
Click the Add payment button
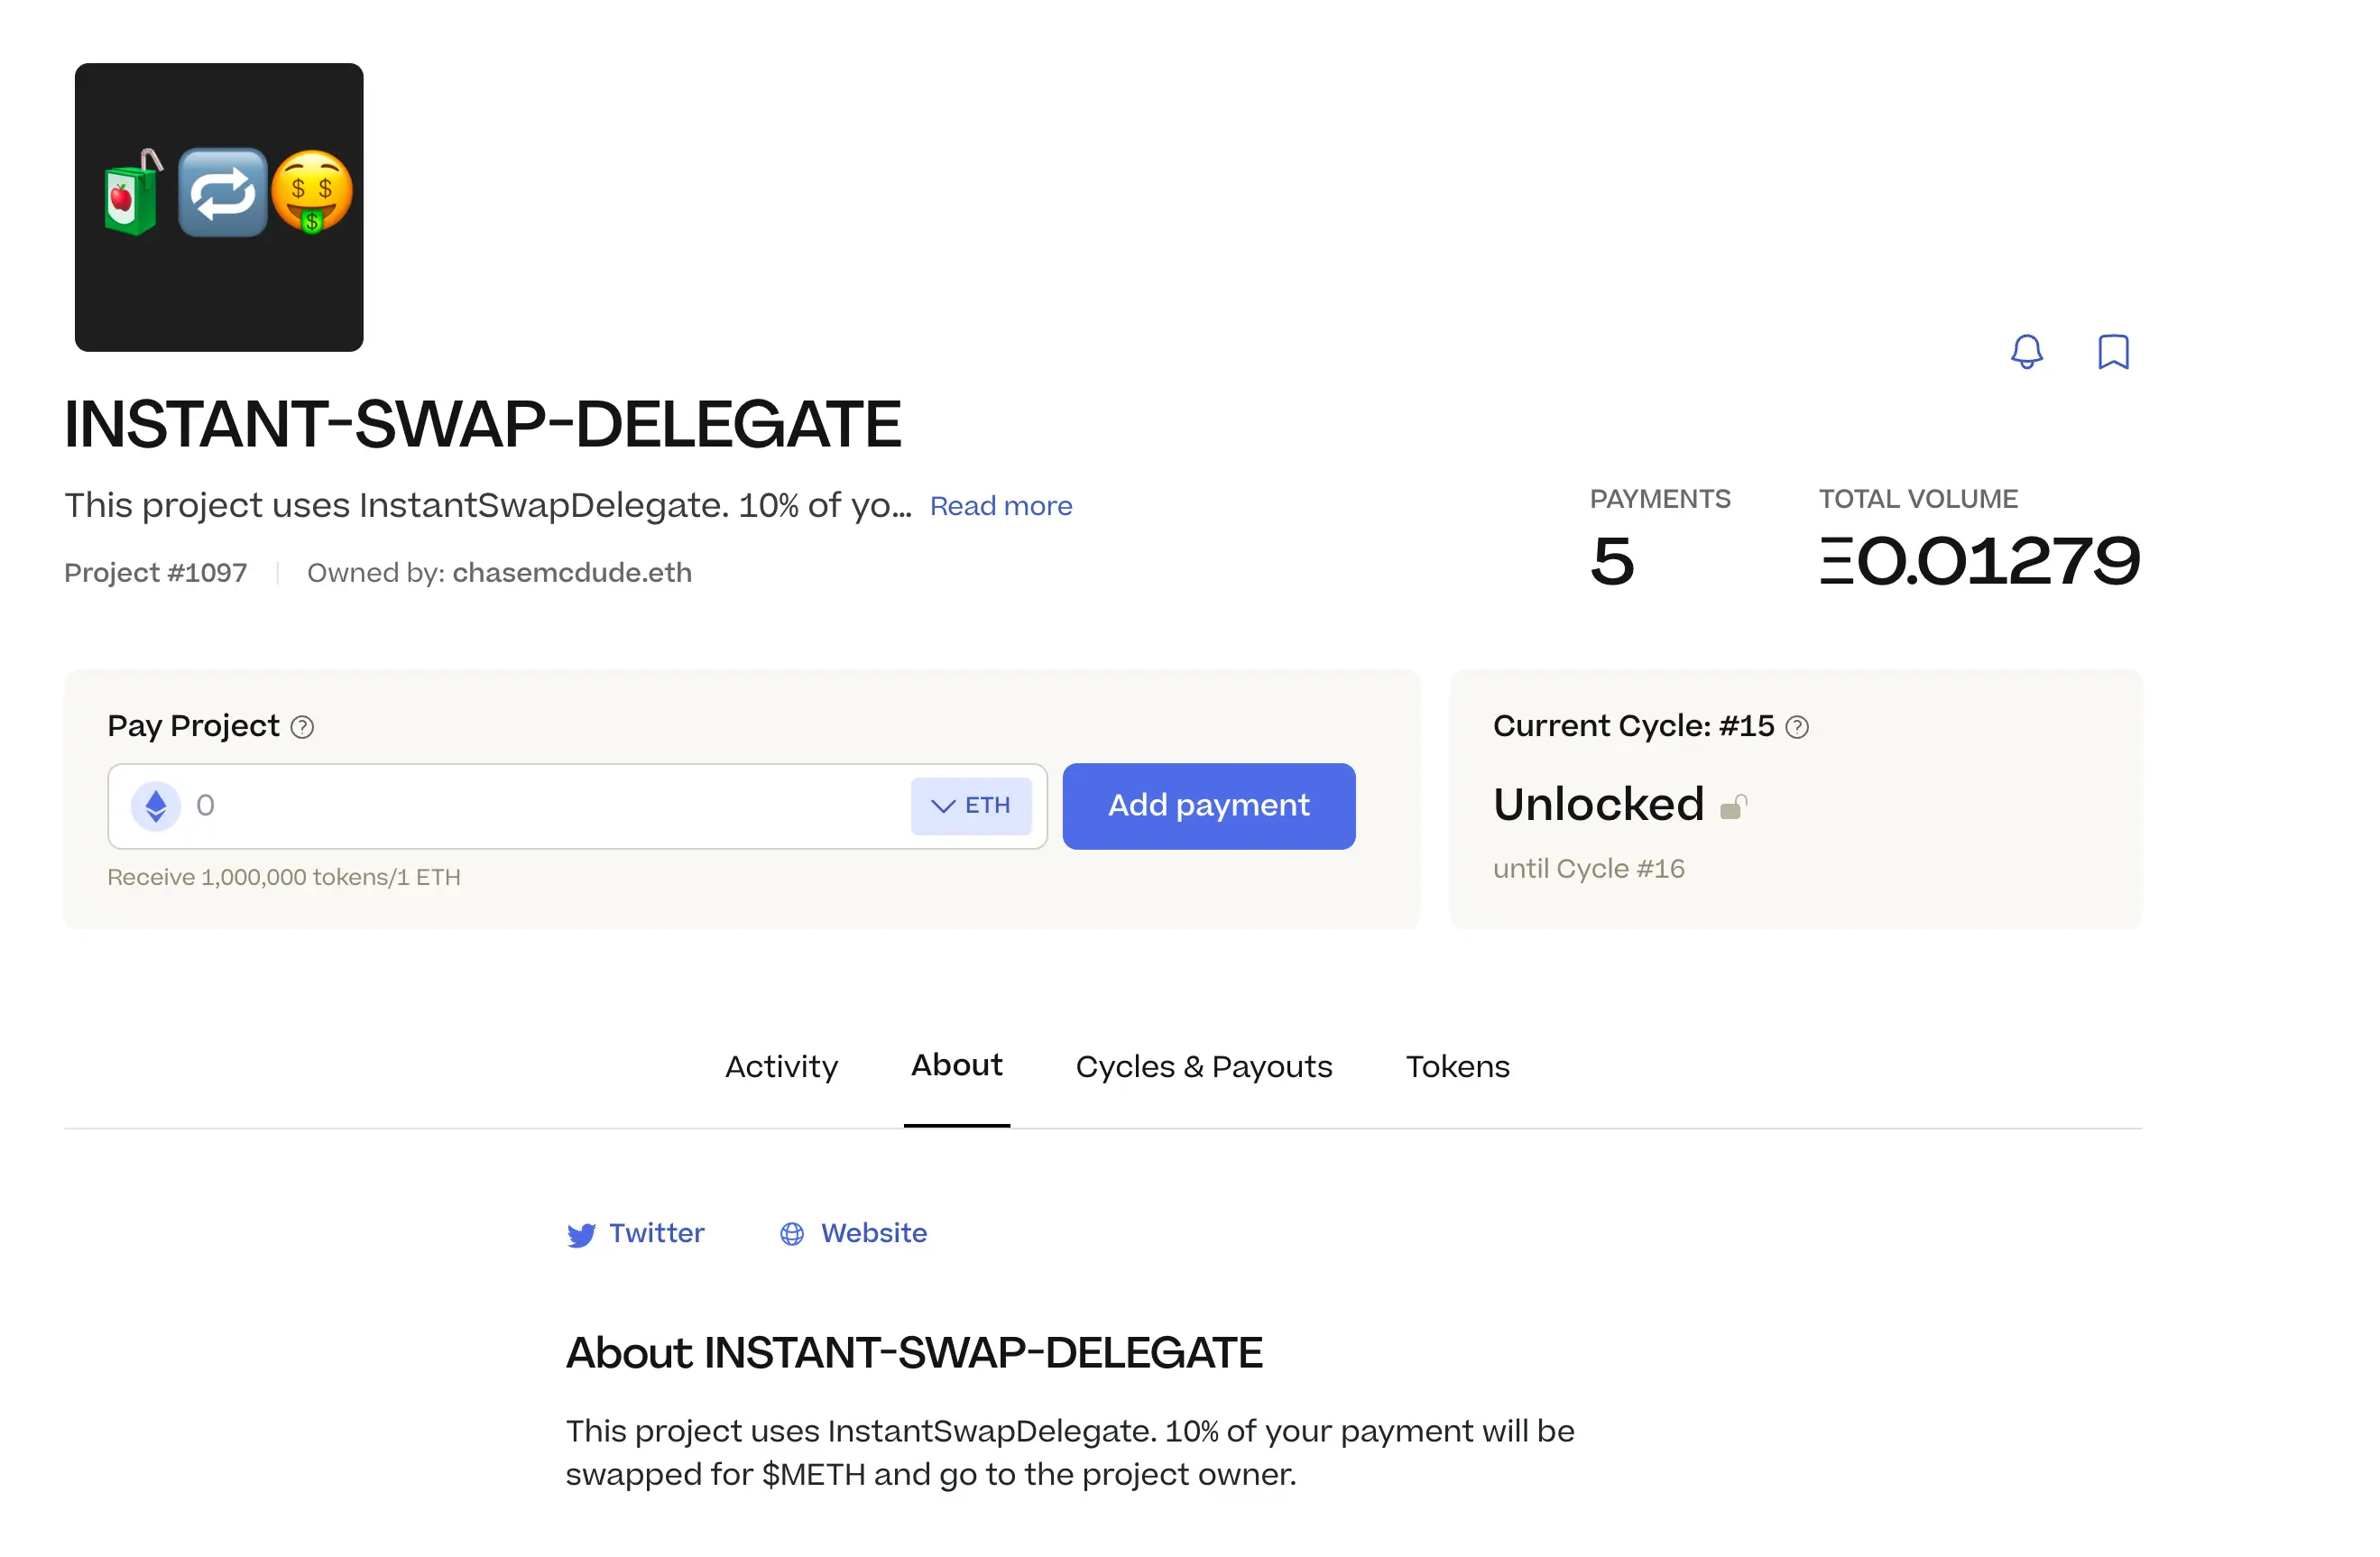tap(1208, 805)
